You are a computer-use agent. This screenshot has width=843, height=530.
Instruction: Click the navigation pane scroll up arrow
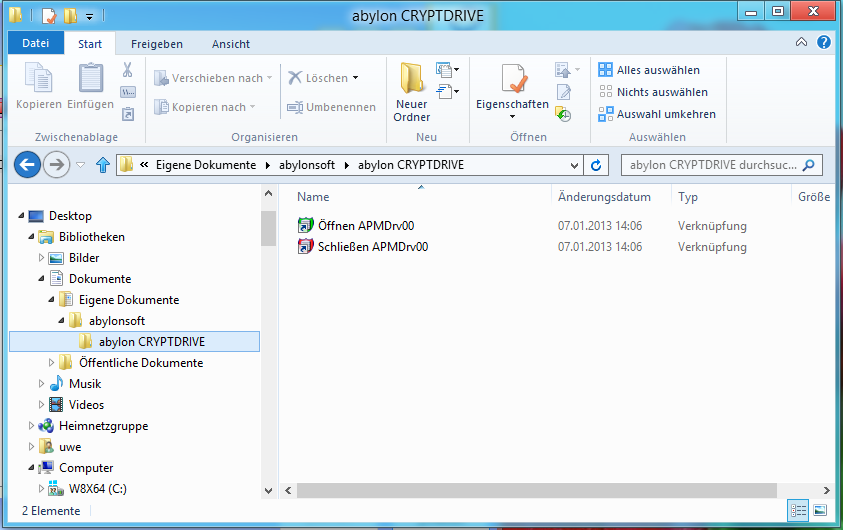click(268, 194)
